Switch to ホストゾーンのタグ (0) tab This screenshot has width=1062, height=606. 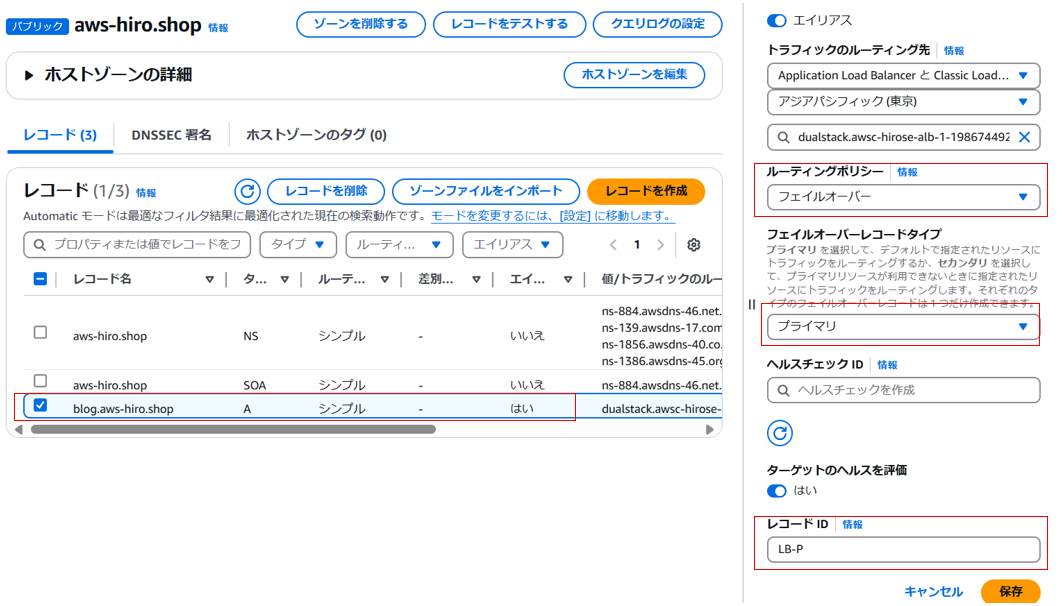point(316,135)
